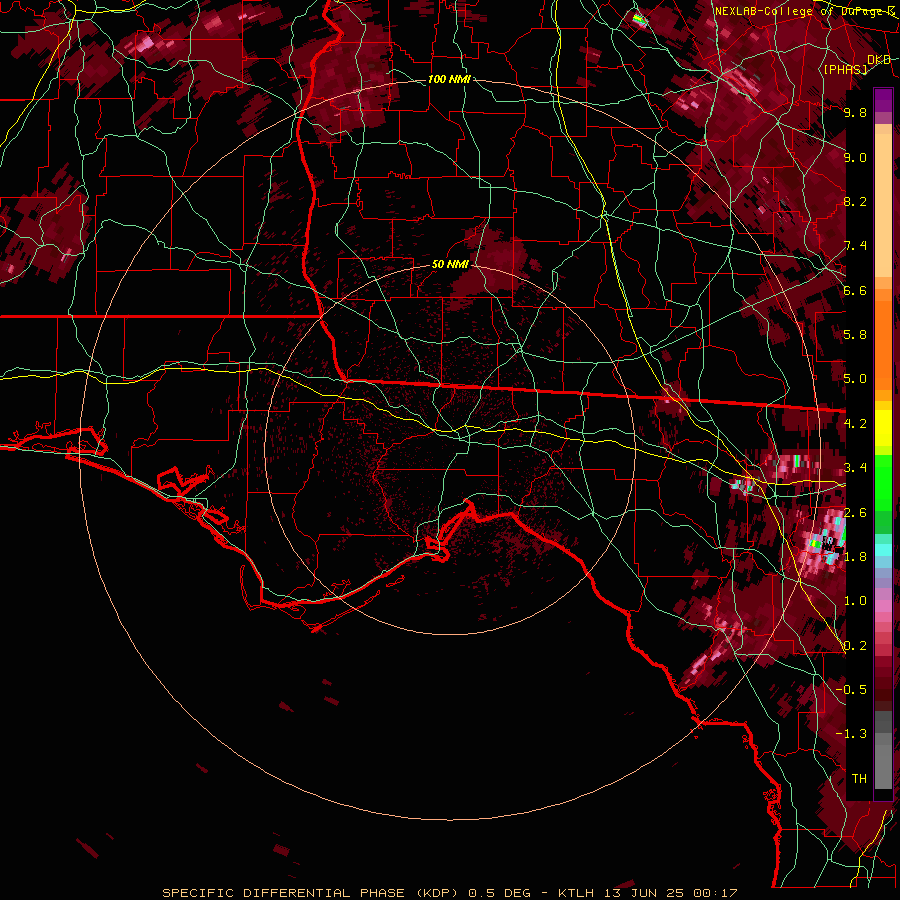
Task: Select the bright green segment of the color bar
Action: point(883,482)
